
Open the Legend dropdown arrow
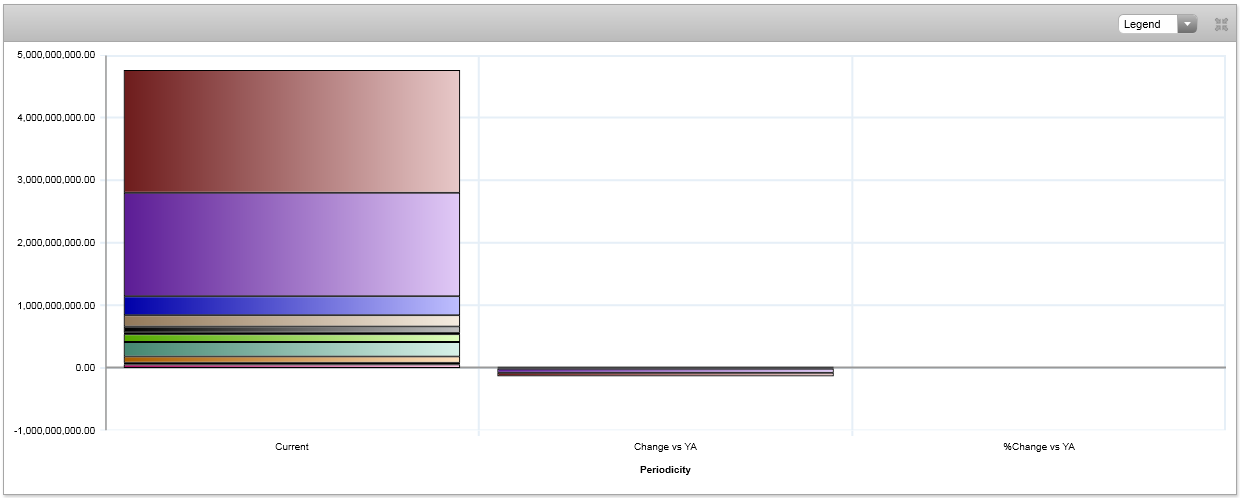click(x=1187, y=24)
